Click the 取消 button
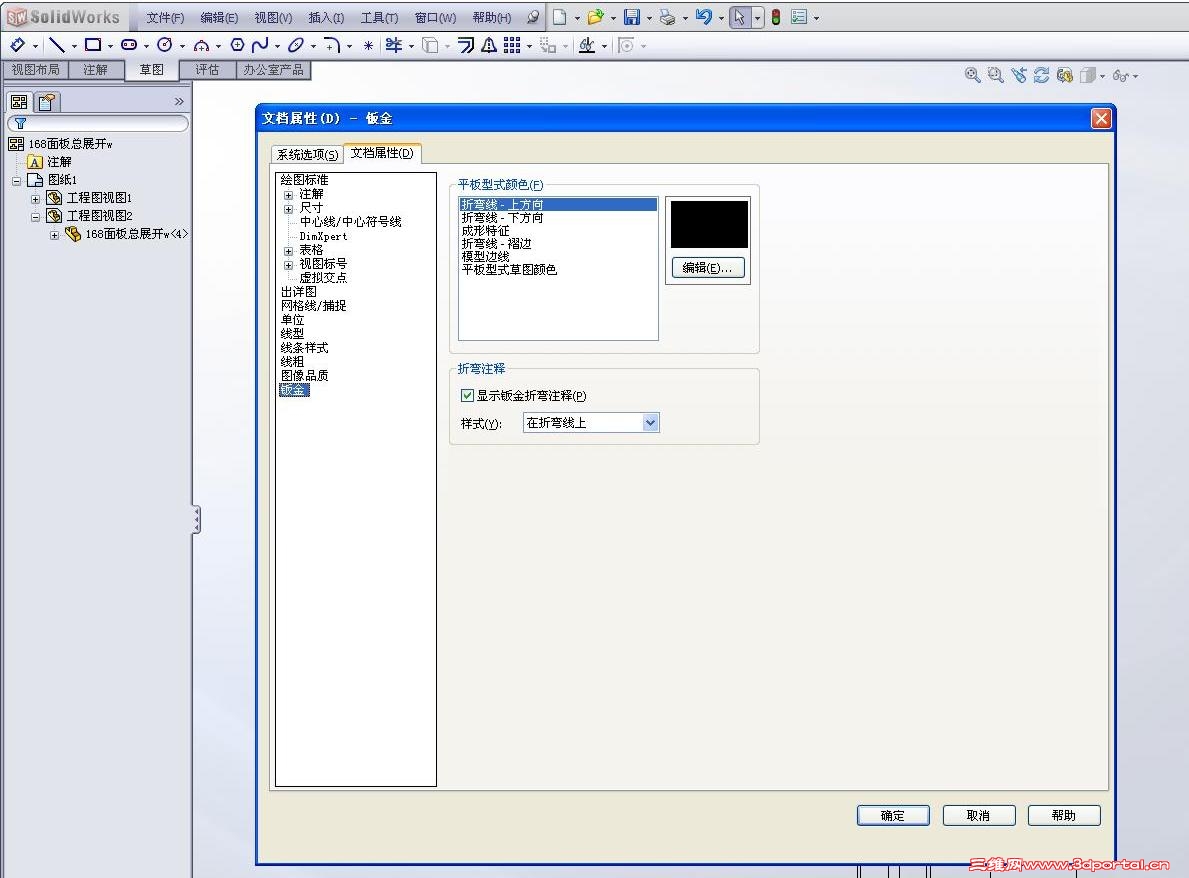 pos(978,815)
